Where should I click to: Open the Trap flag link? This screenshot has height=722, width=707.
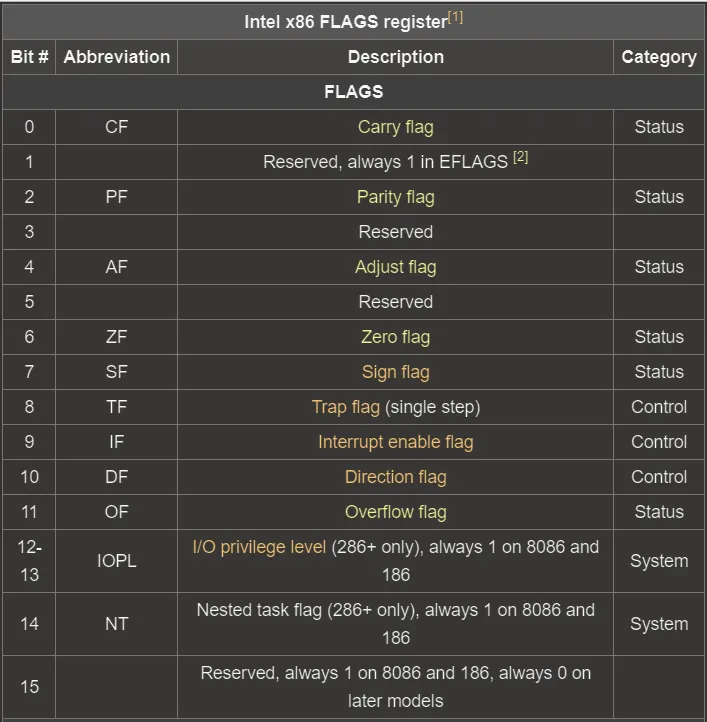346,407
